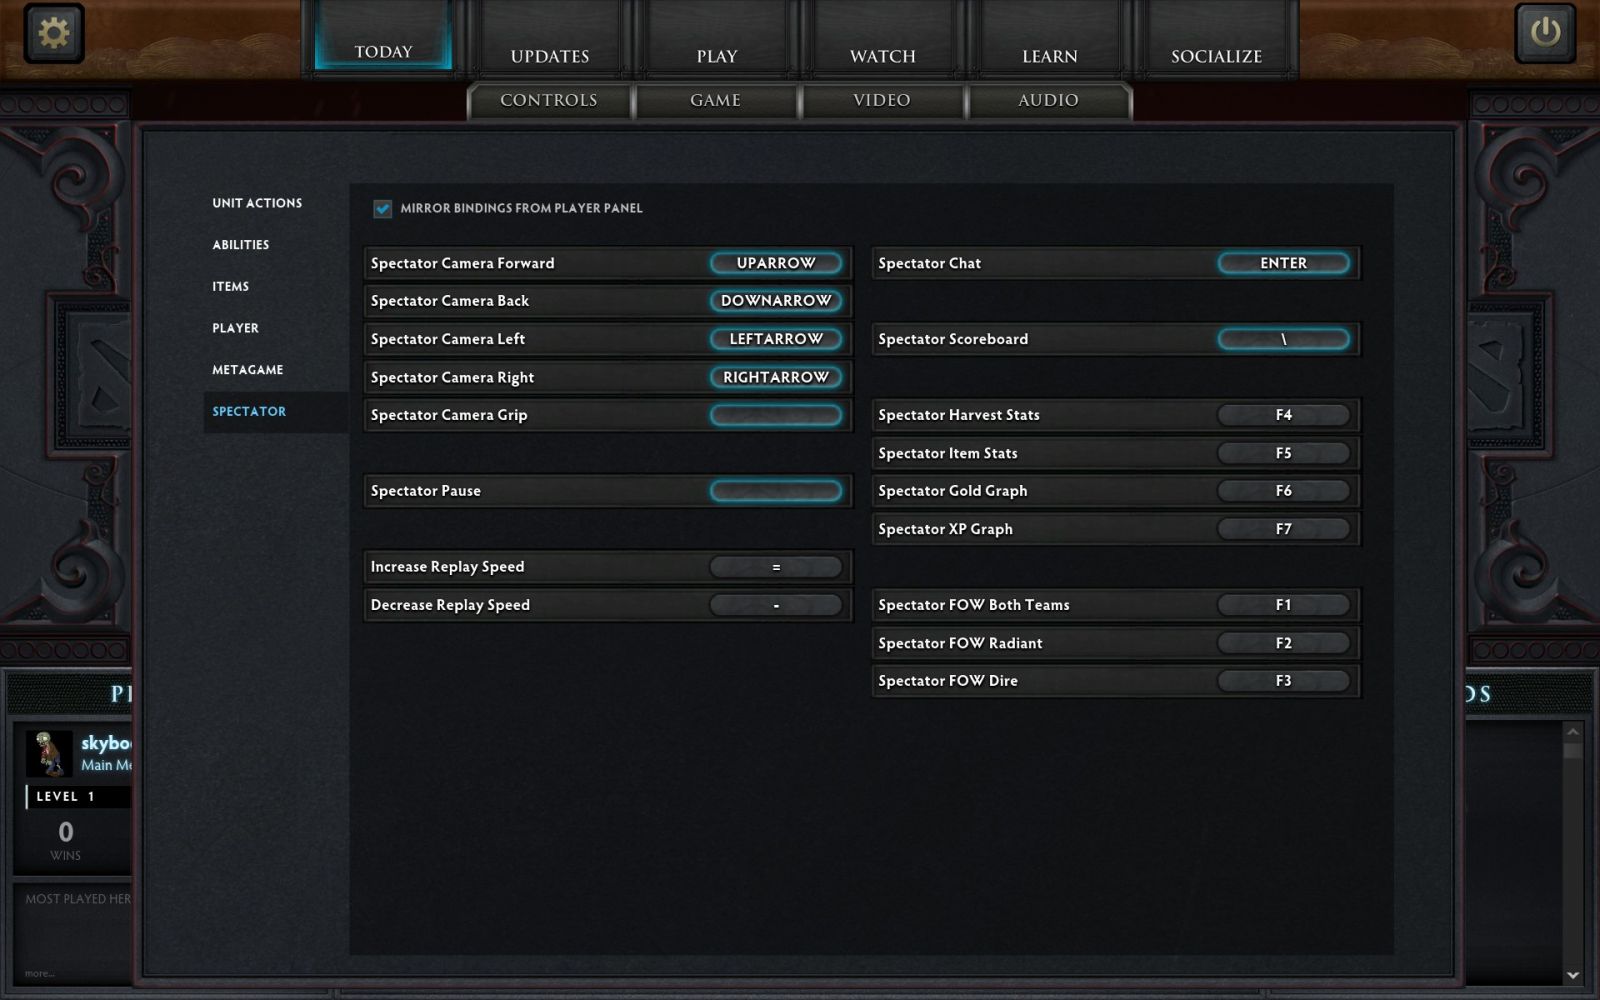This screenshot has width=1600, height=1000.
Task: Edit the Increase Replay Speed binding
Action: coord(775,567)
